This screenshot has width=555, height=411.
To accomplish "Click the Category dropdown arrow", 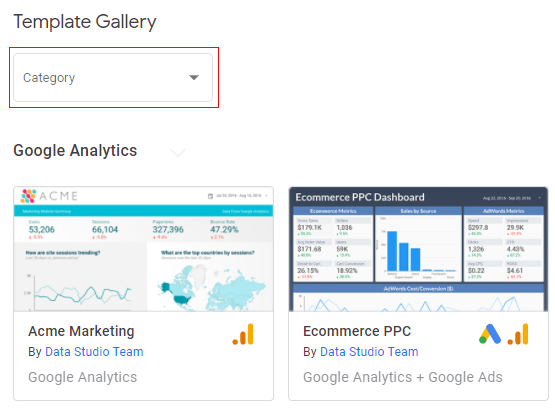I will (194, 78).
